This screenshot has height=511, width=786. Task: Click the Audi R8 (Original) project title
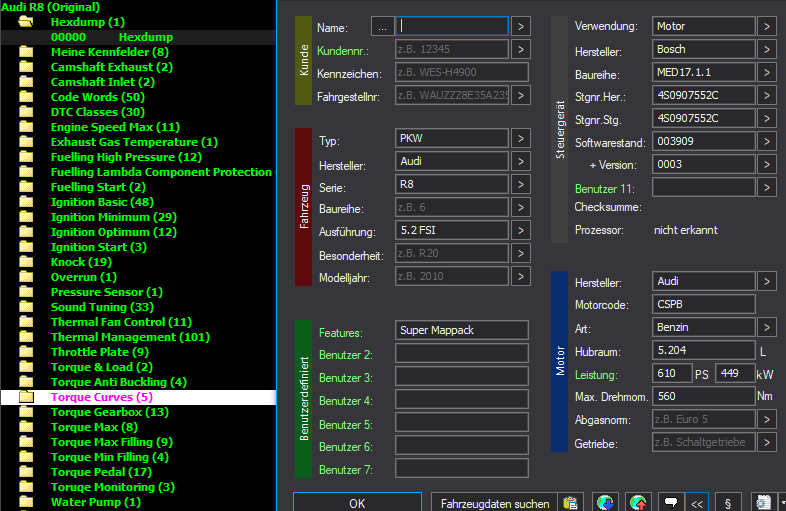coord(51,7)
